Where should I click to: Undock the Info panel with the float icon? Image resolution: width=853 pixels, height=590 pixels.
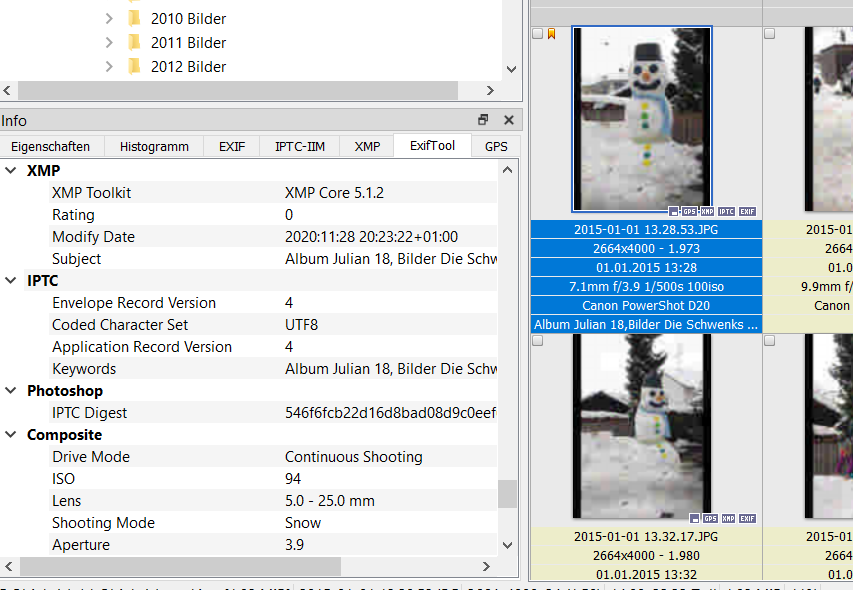click(x=483, y=120)
